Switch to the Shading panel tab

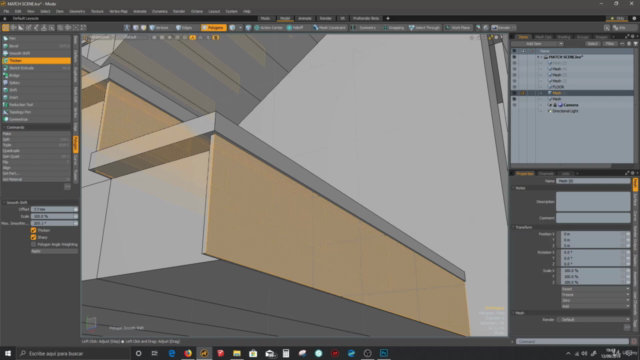563,37
